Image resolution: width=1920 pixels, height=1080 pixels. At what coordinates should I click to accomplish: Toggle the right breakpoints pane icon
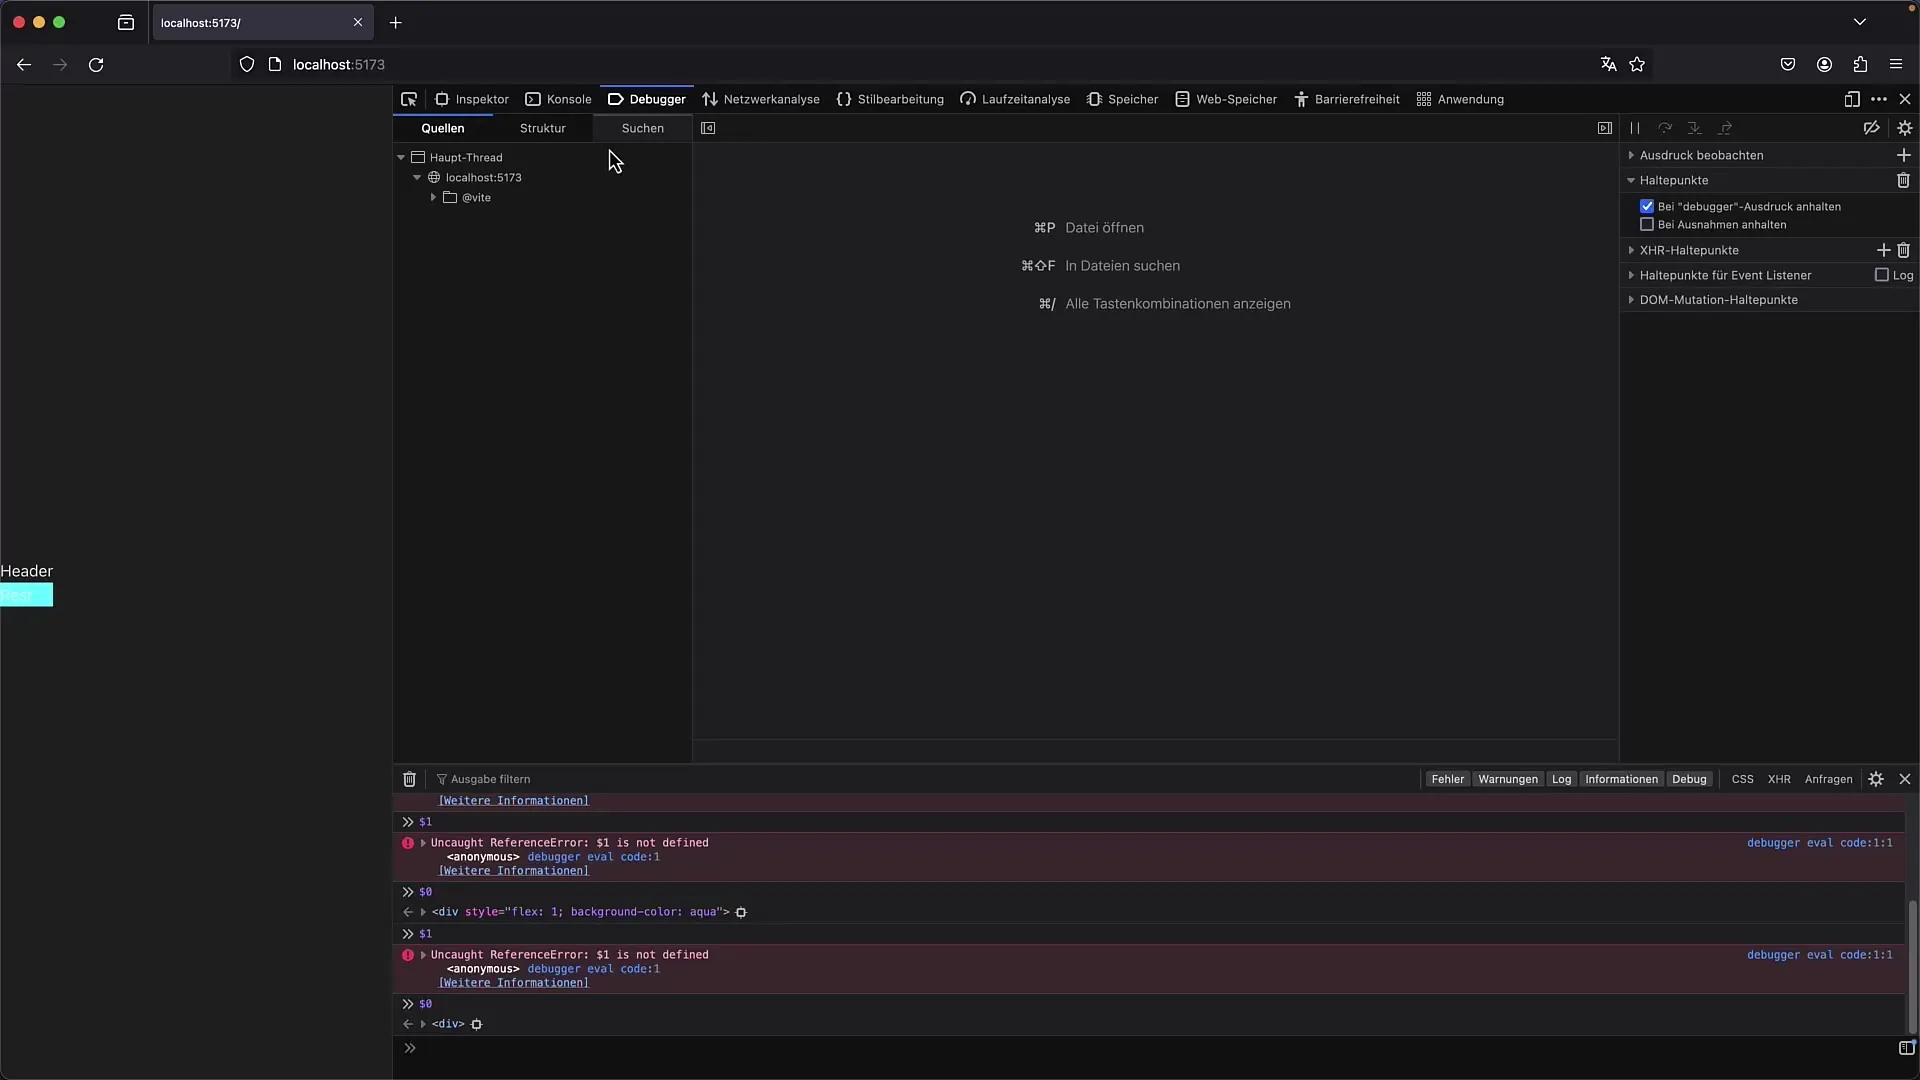coord(1604,128)
